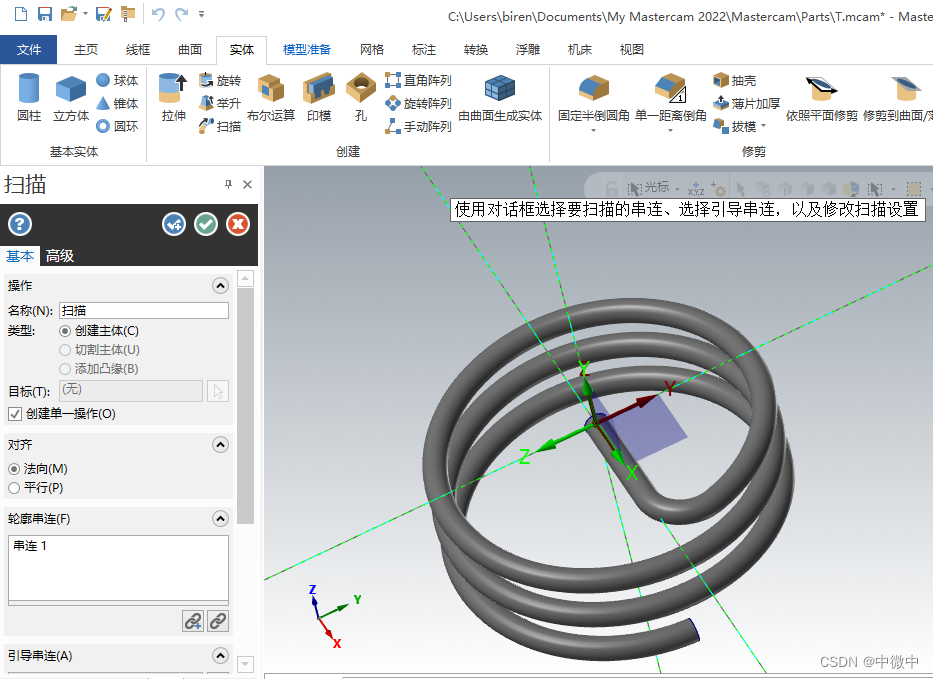Click OK and create new operation
This screenshot has height=679, width=933.
[x=174, y=224]
